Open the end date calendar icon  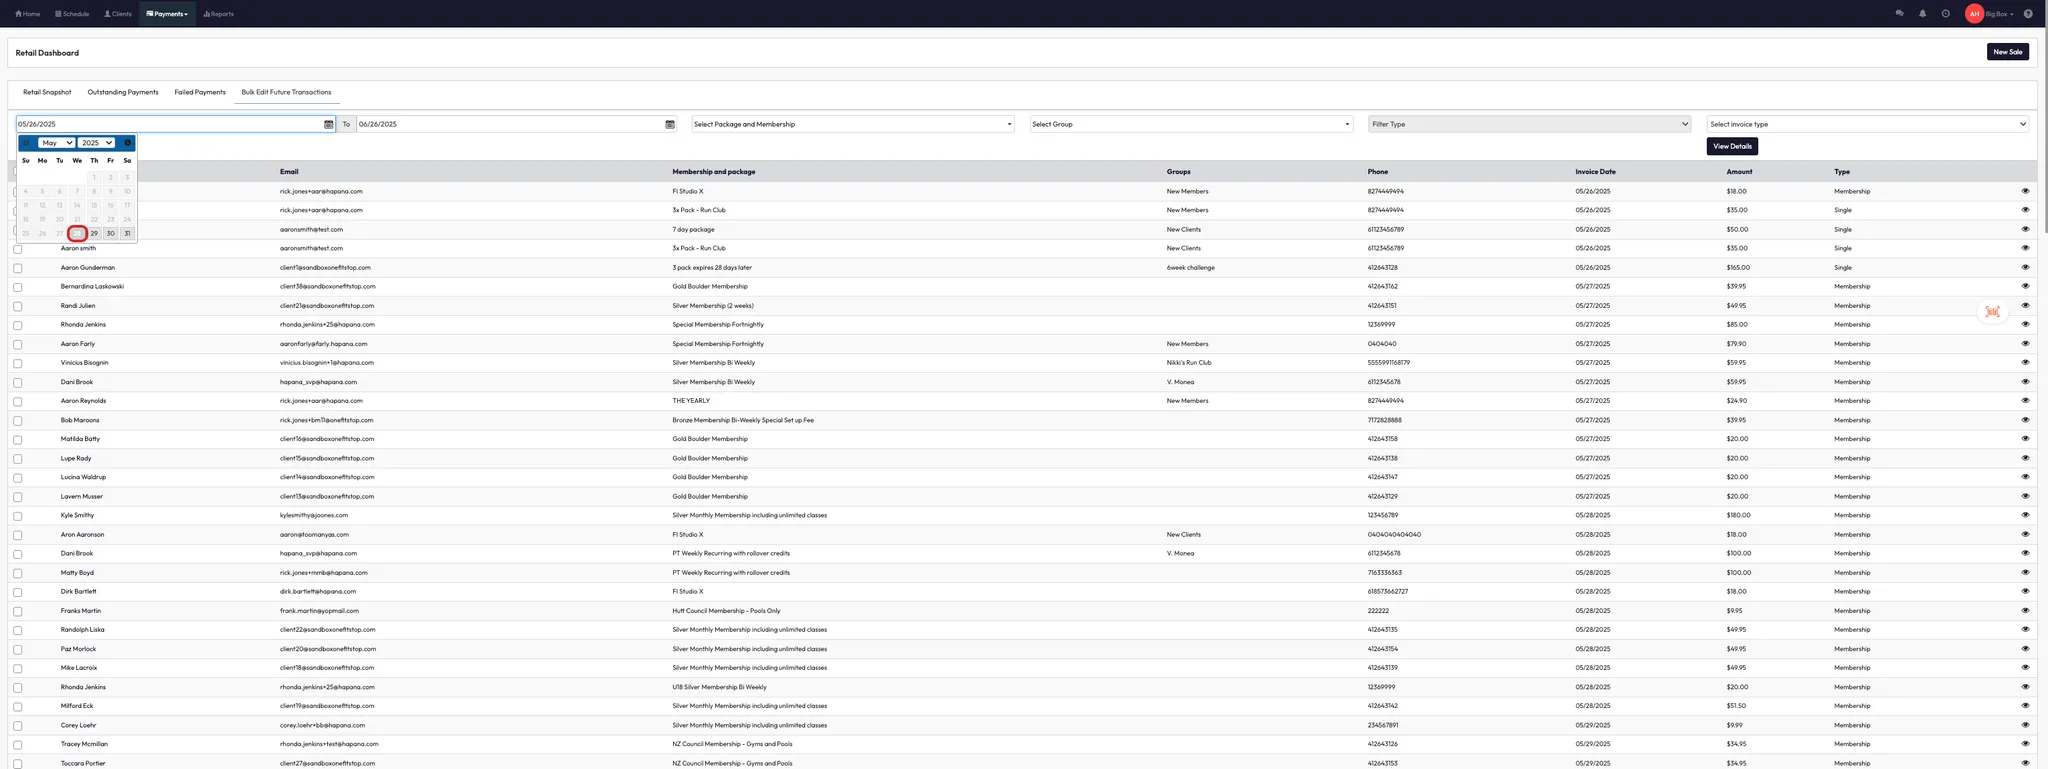click(670, 124)
